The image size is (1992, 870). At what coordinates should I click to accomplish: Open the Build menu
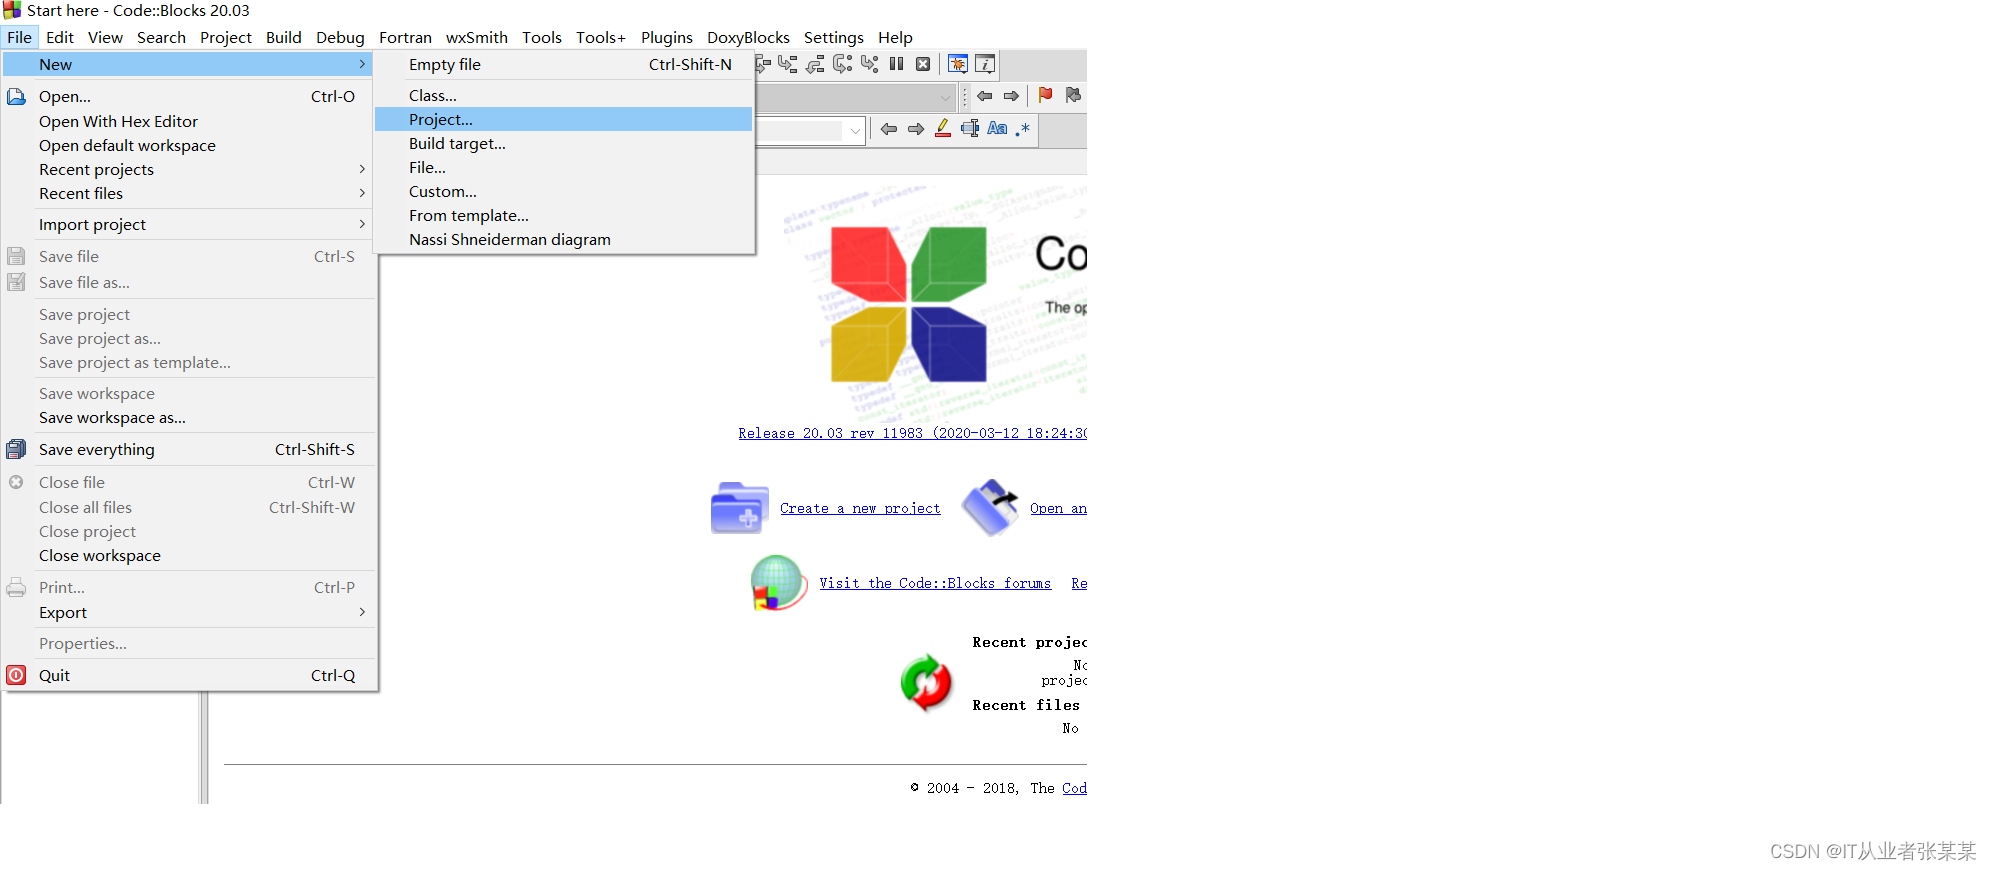coord(284,37)
